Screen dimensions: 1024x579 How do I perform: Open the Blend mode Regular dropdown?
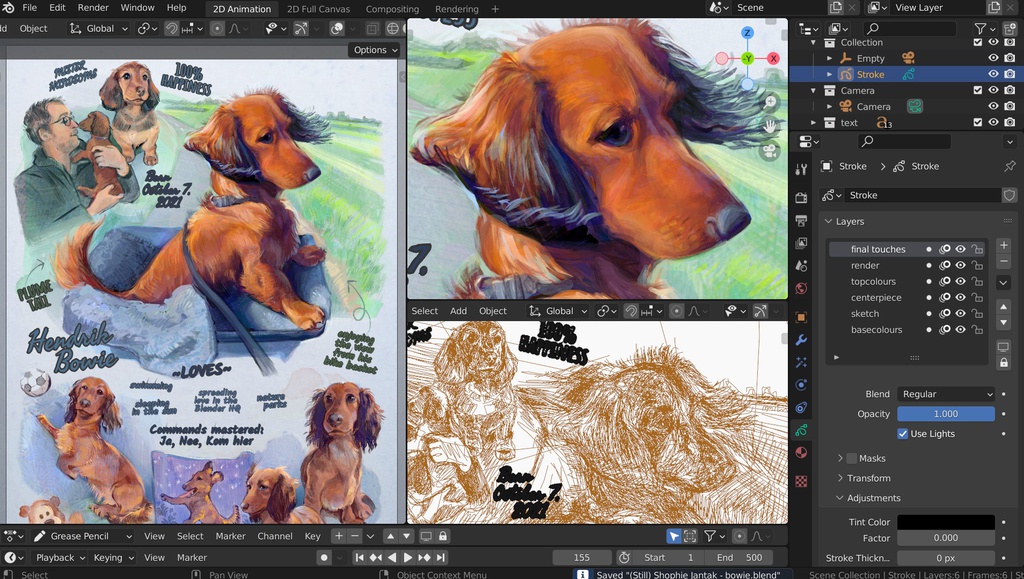(x=945, y=394)
